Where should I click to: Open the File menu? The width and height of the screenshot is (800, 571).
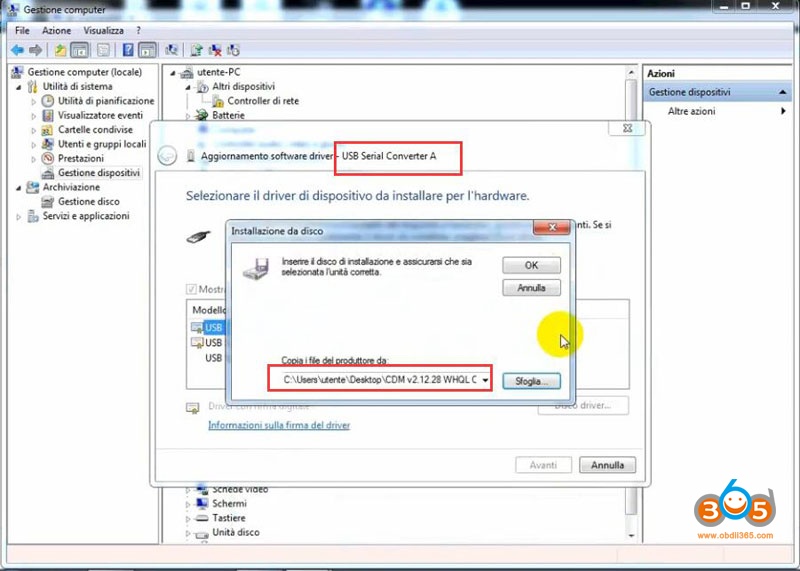coord(22,31)
